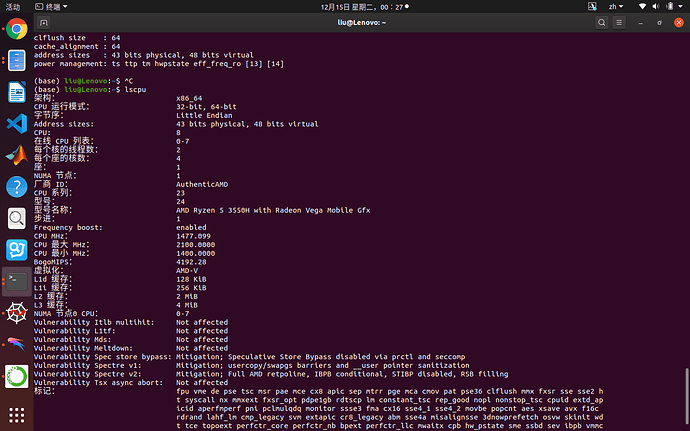This screenshot has height=431, width=690.
Task: Open the 终端 application menu
Action: (x=51, y=7)
